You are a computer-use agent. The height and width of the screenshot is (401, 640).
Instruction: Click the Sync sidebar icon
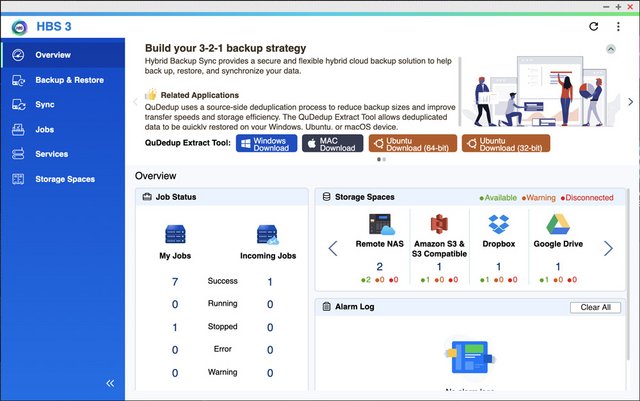pyautogui.click(x=18, y=105)
